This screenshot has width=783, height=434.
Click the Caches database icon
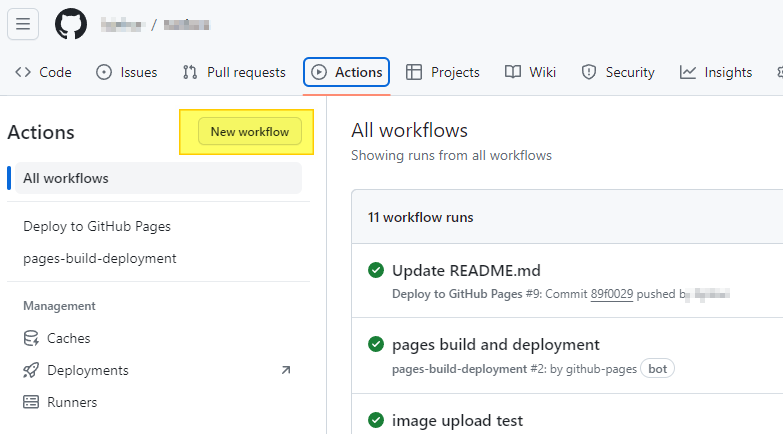pyautogui.click(x=31, y=338)
